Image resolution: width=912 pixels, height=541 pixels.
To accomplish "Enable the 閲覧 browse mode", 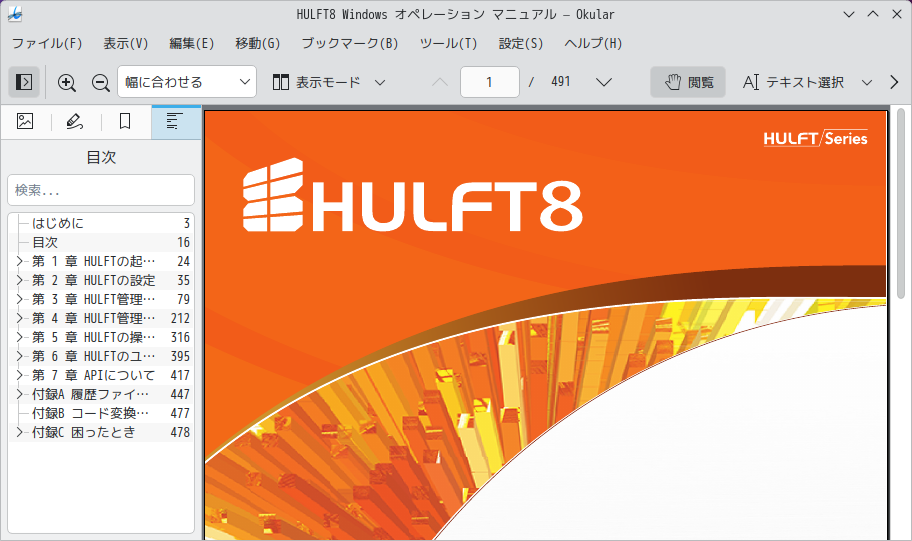I will click(x=688, y=82).
